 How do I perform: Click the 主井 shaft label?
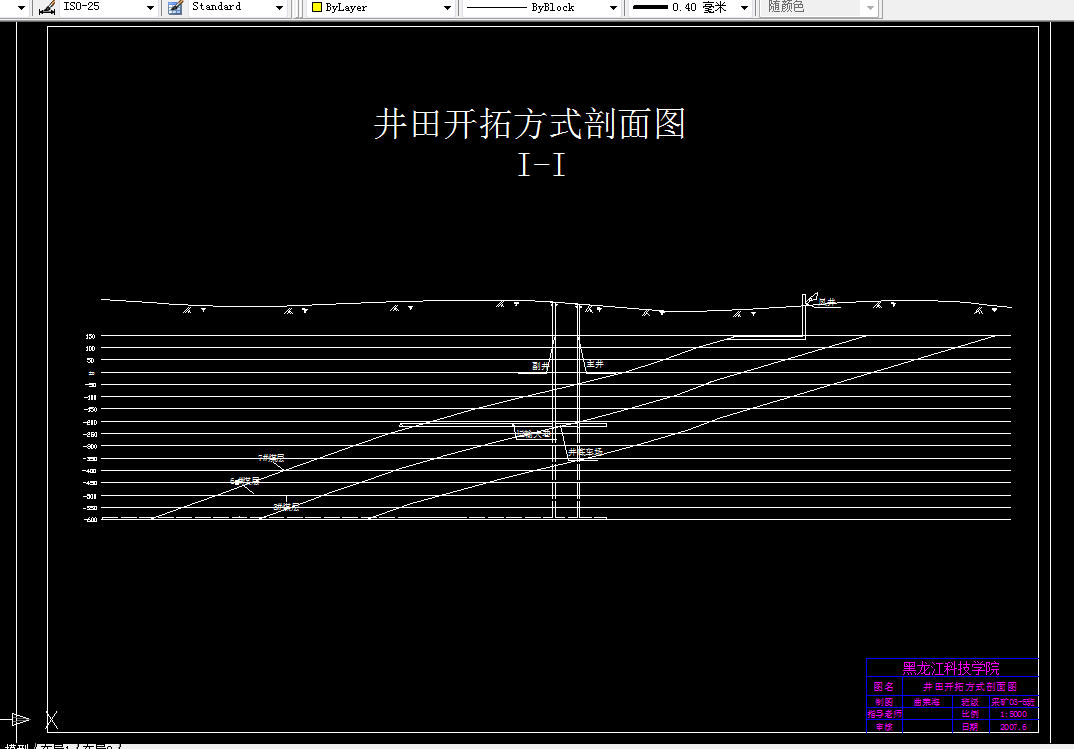pyautogui.click(x=595, y=364)
